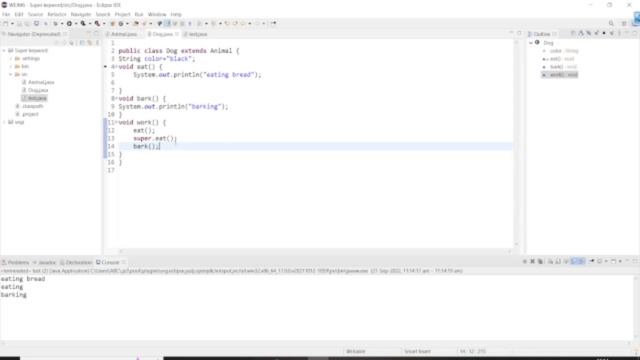Open the dropdown beside the New file icon

coord(12,24)
